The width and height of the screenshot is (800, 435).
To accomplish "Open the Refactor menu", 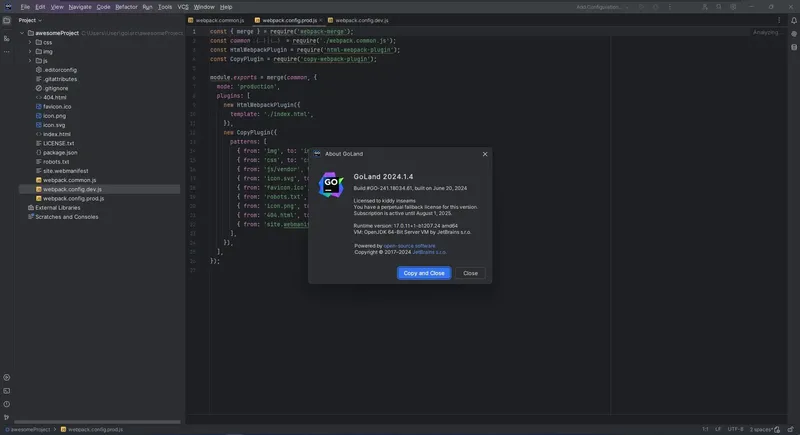I will (x=126, y=7).
